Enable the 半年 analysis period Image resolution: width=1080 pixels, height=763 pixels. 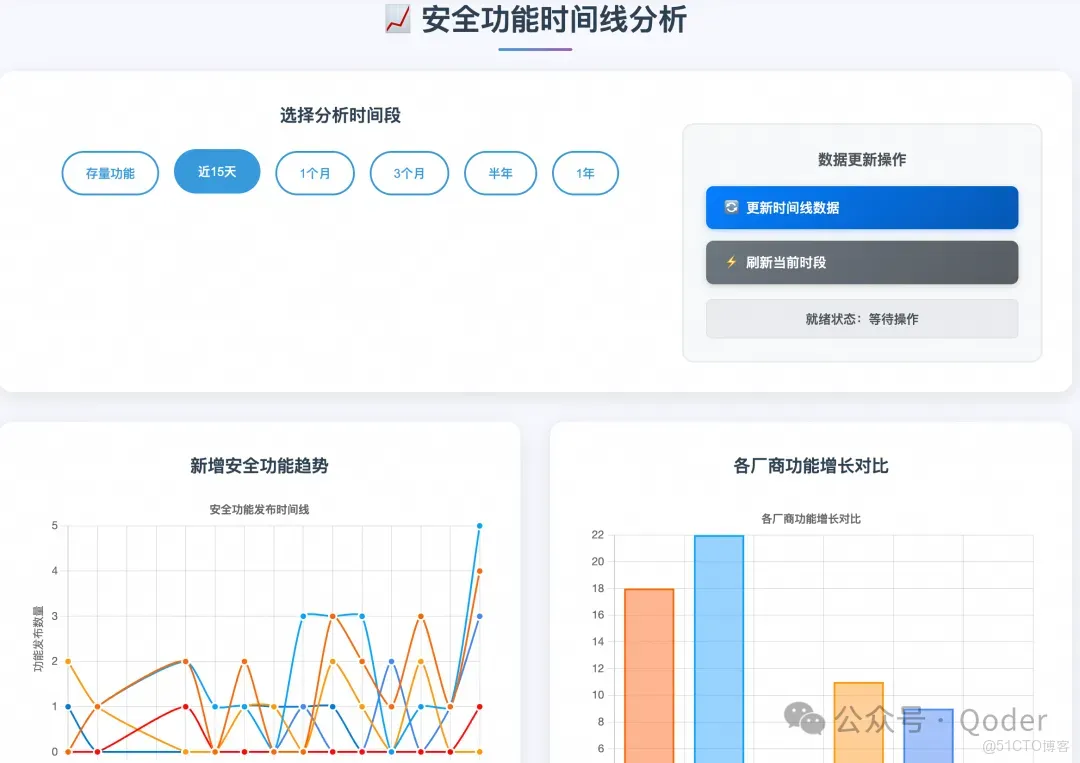click(x=500, y=172)
